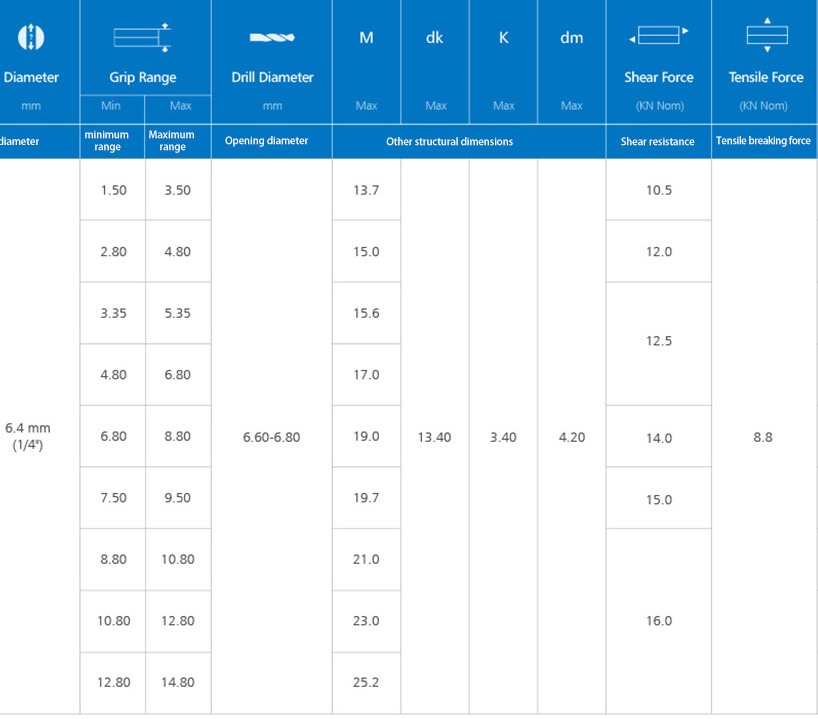
Task: Click the drill bit icon
Action: (x=272, y=38)
